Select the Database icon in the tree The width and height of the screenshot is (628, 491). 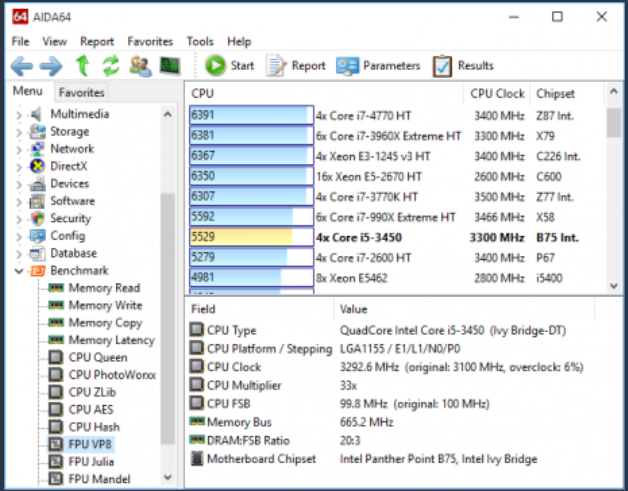click(x=37, y=253)
